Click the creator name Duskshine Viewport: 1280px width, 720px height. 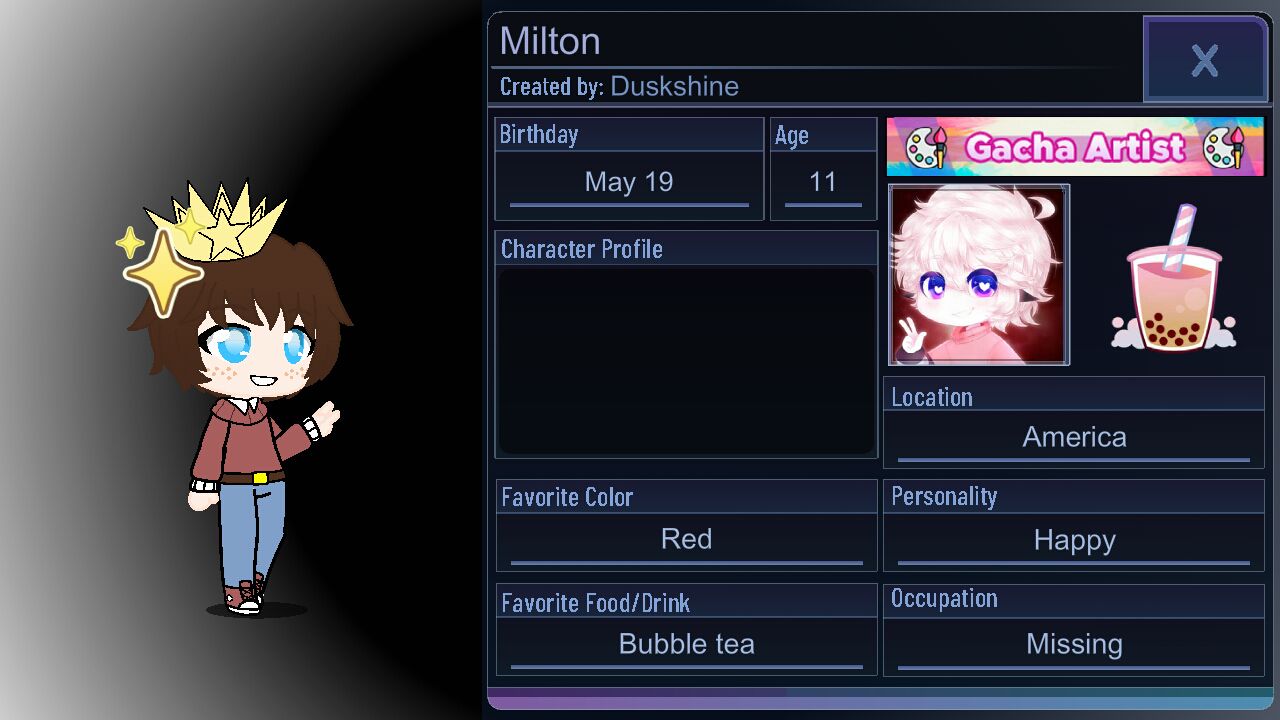pos(674,87)
